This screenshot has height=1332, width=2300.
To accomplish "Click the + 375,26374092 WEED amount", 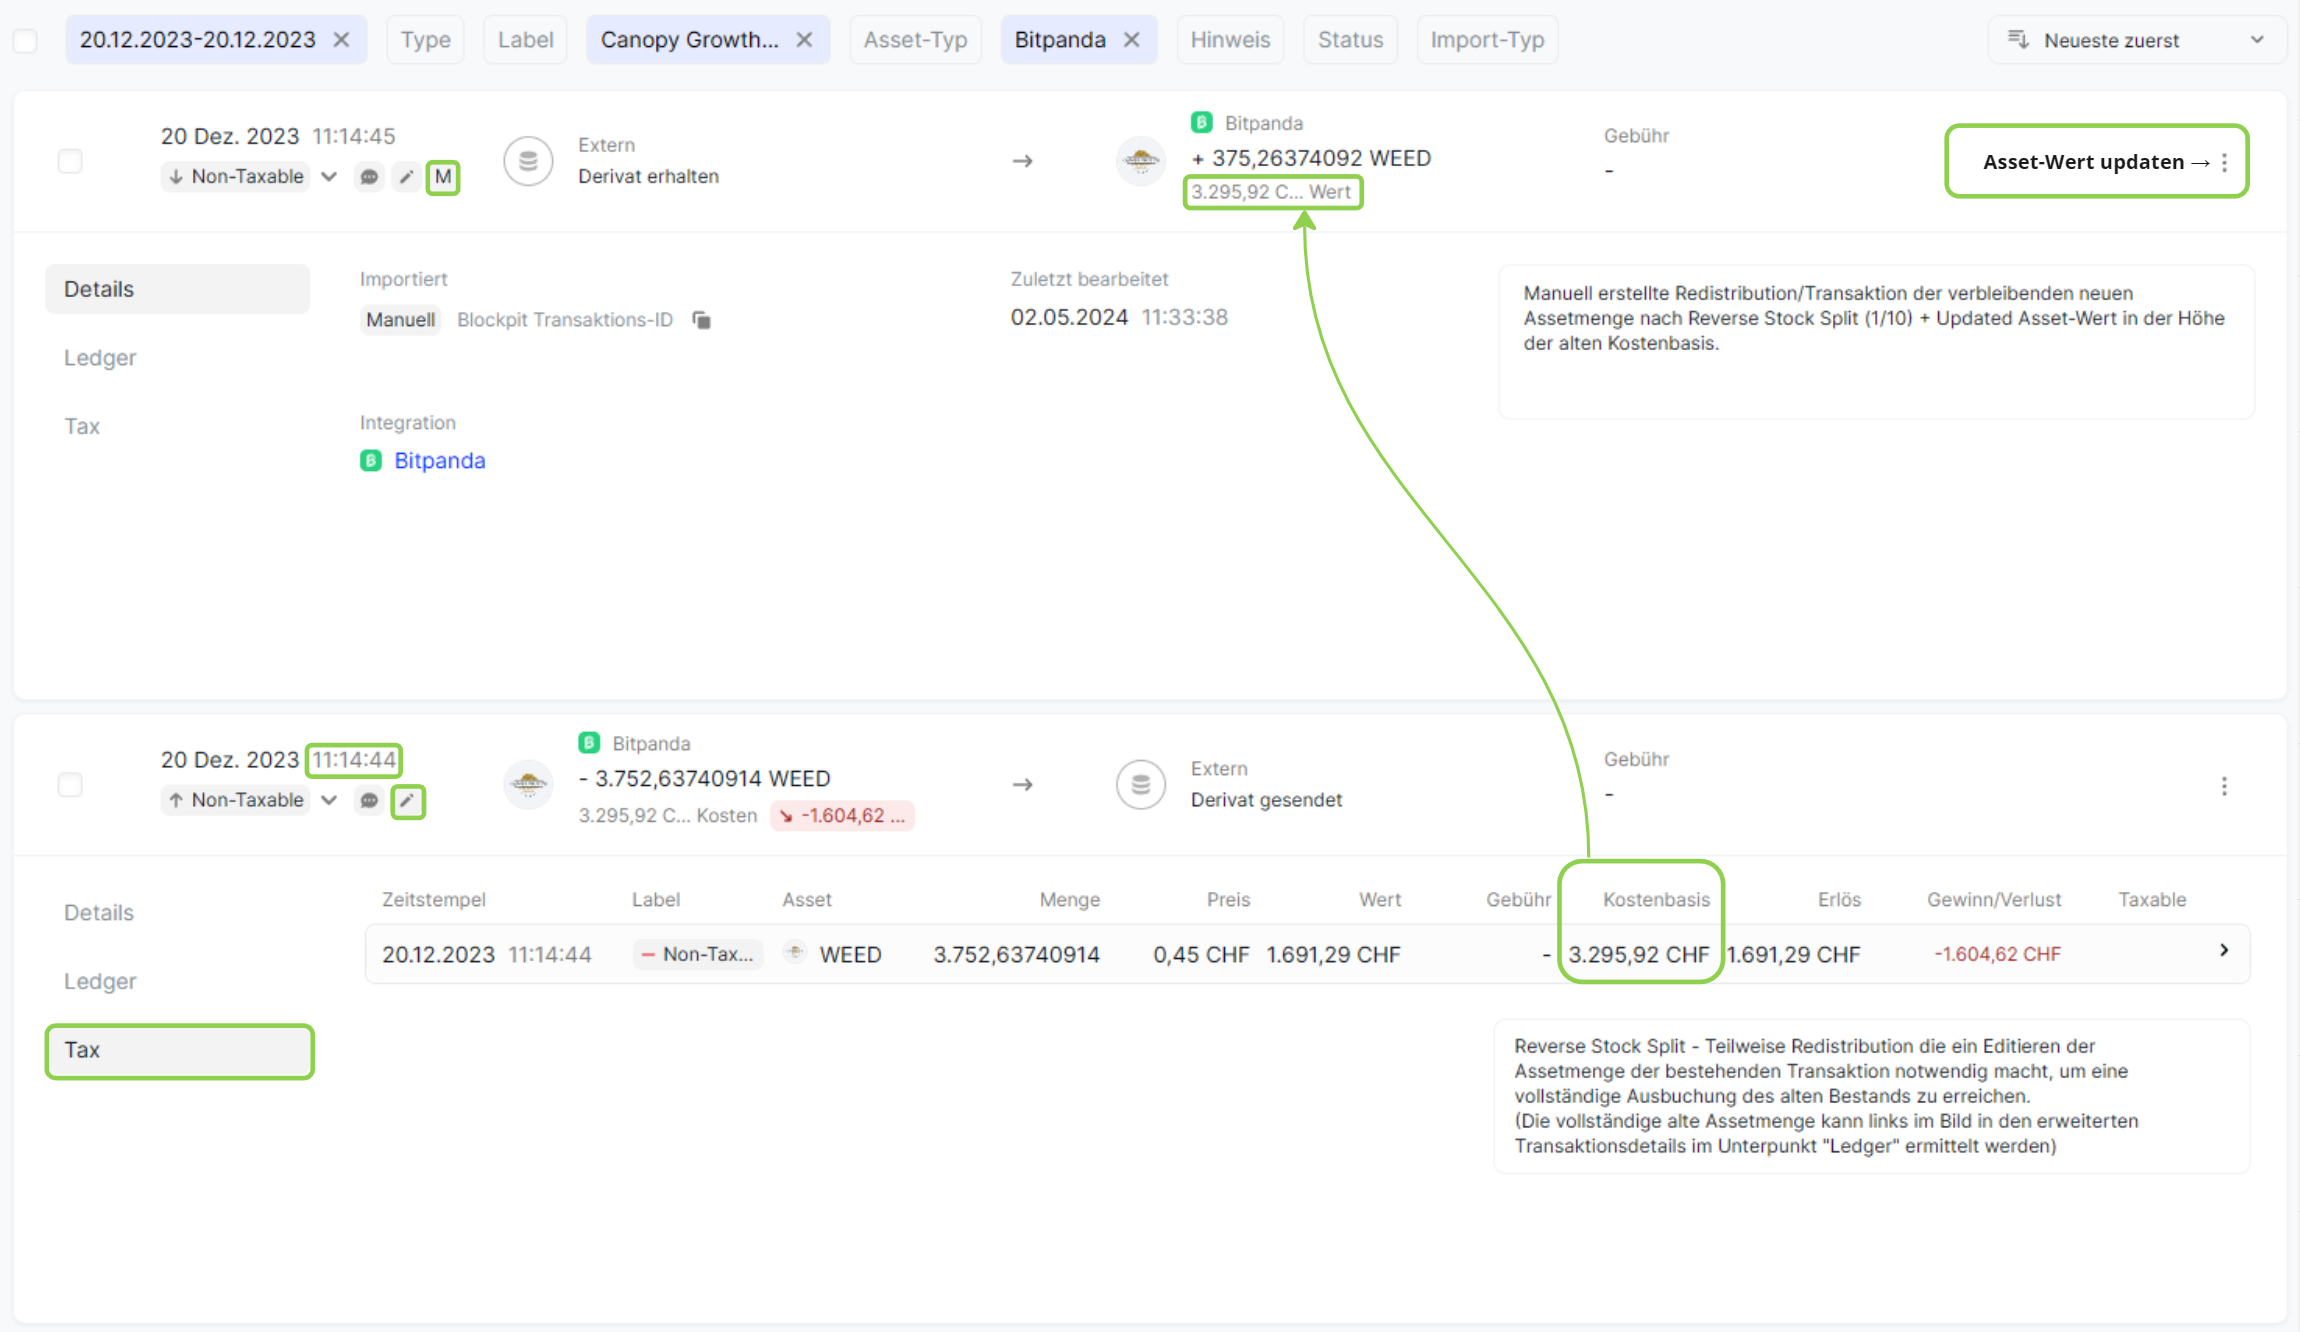I will tap(1311, 158).
